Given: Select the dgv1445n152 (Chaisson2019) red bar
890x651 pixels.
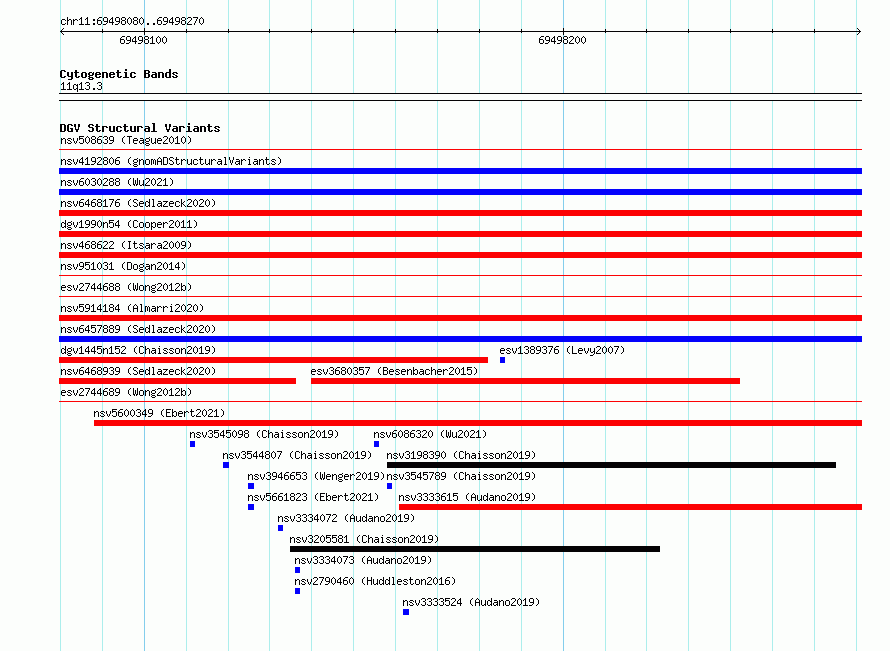Looking at the screenshot, I should coord(274,360).
